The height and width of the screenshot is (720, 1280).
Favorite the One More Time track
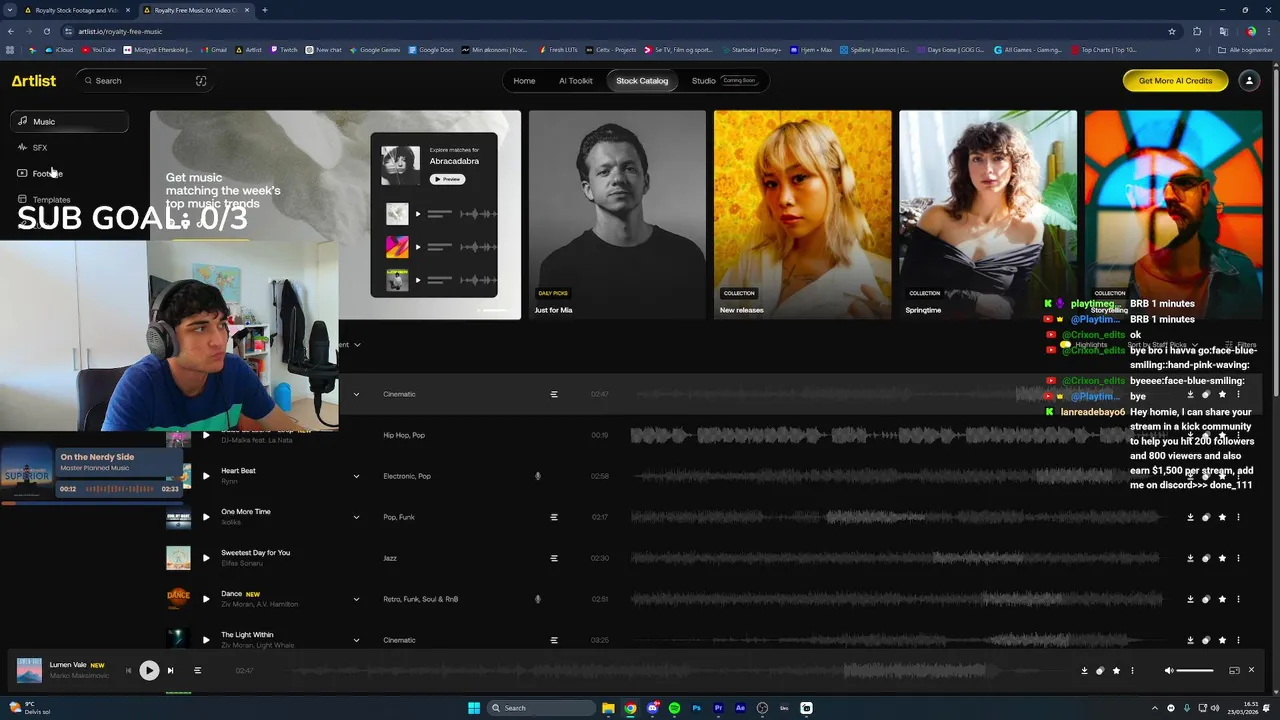1222,517
